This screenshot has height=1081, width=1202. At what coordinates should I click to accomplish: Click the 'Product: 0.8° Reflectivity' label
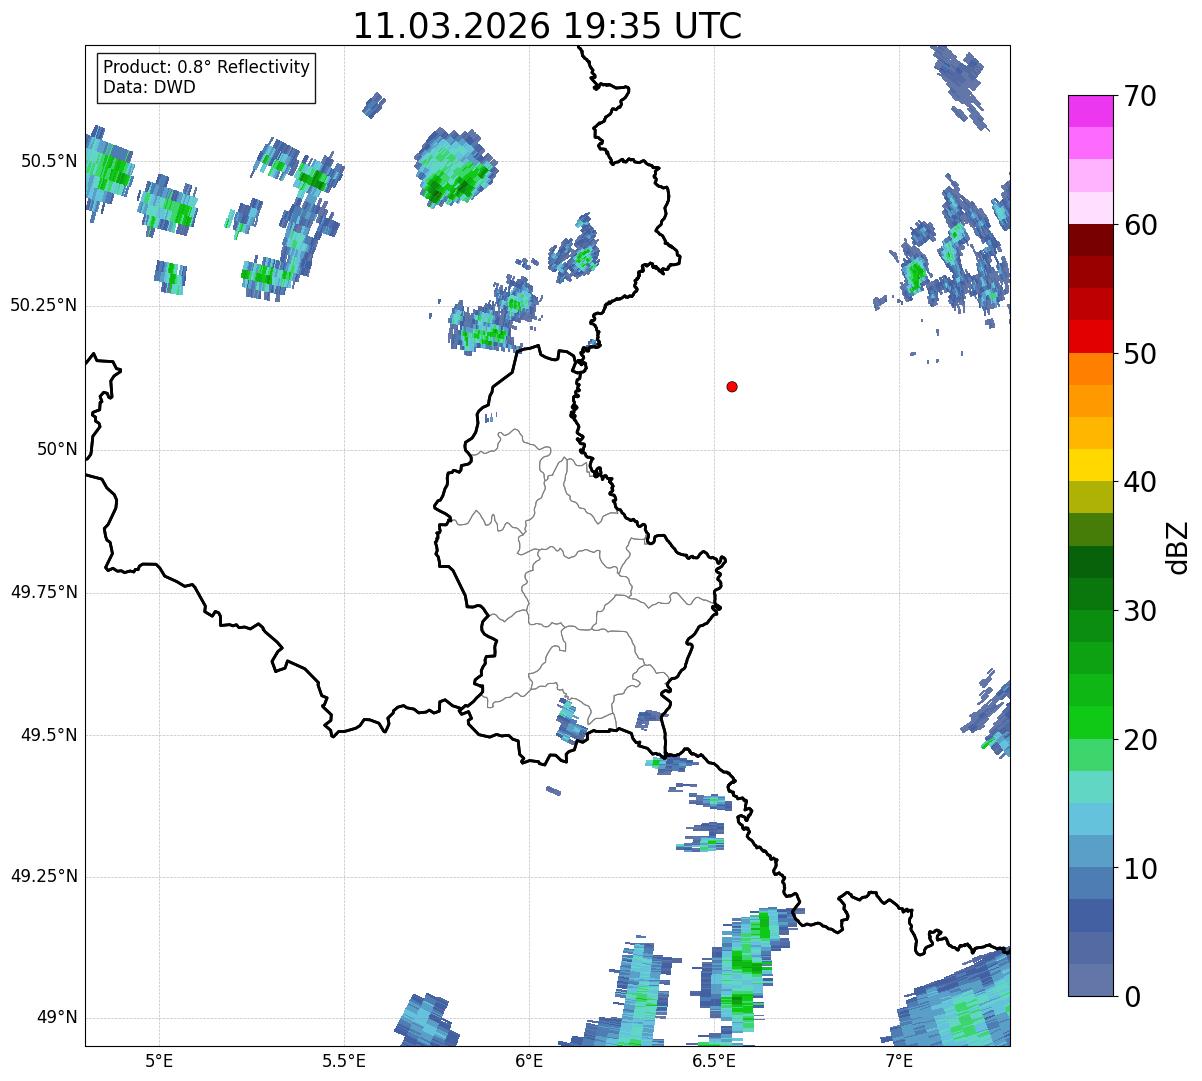pos(207,67)
